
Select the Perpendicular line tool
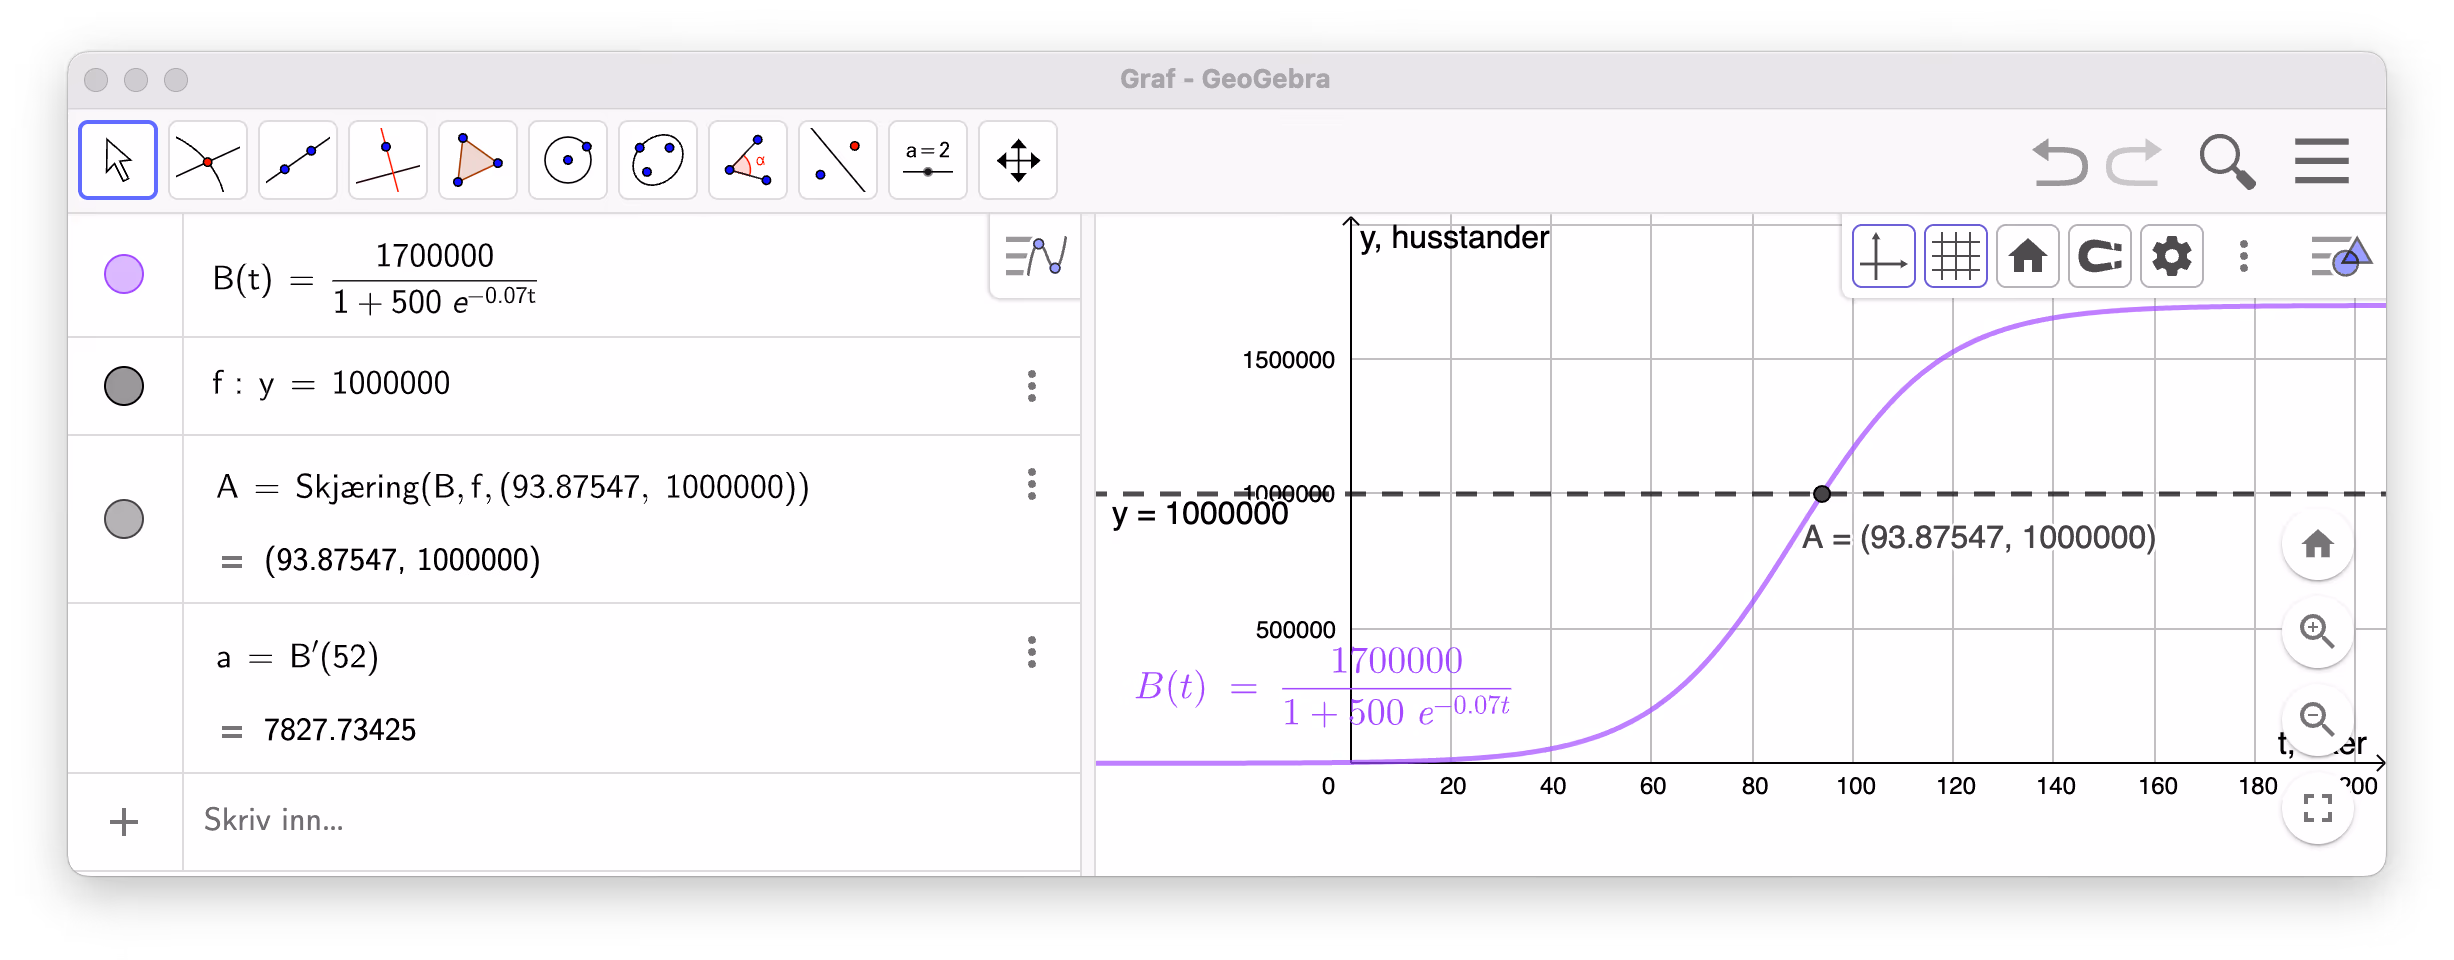coord(388,160)
